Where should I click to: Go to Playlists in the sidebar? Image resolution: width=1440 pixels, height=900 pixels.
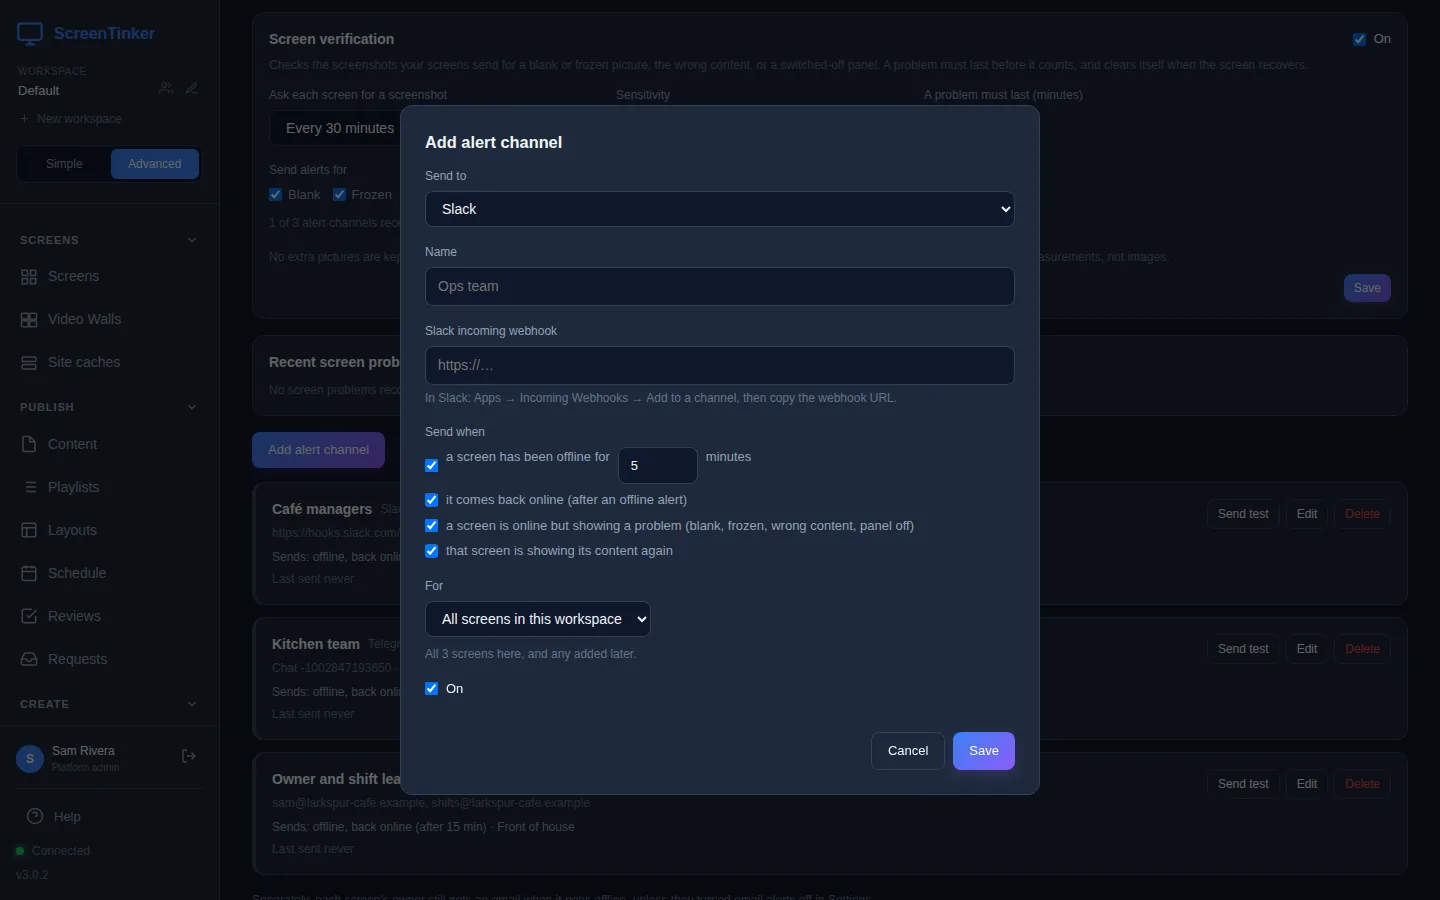tap(109, 487)
